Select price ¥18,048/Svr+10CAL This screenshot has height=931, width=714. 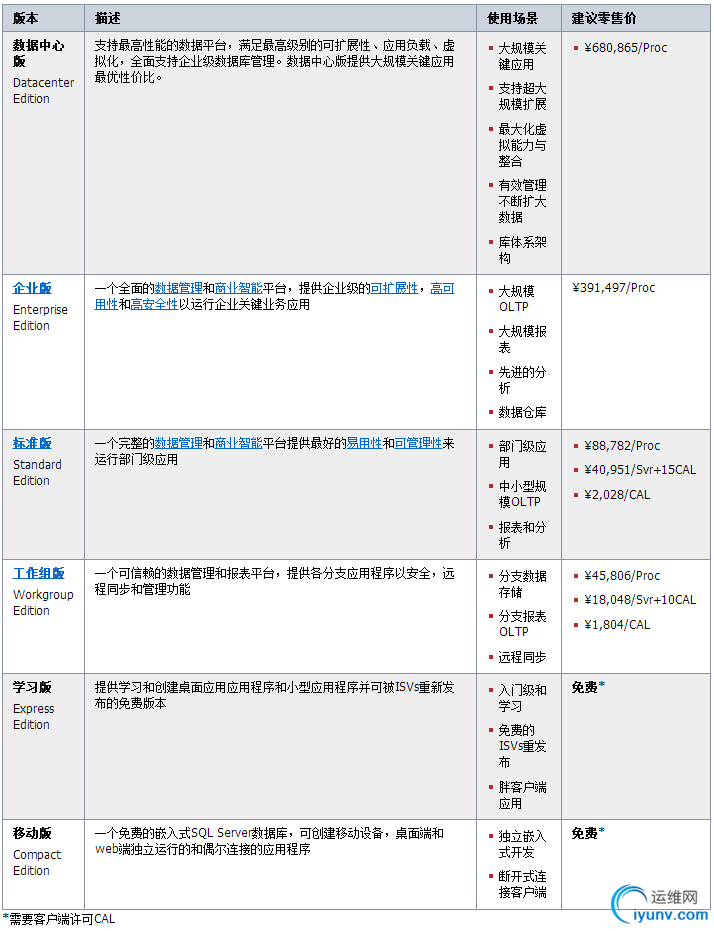click(640, 600)
